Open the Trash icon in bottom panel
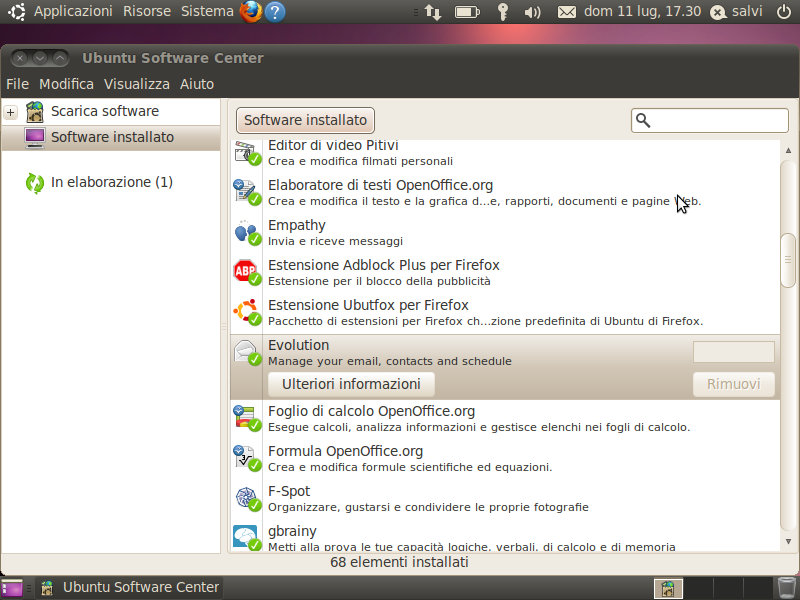The image size is (800, 600). pyautogui.click(x=787, y=588)
